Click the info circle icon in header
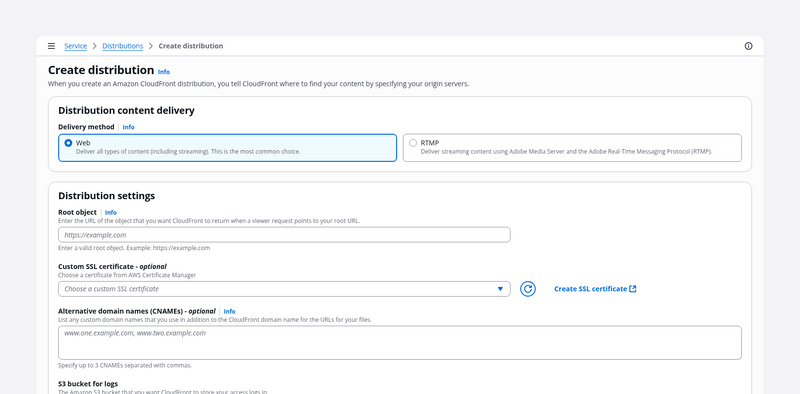The image size is (800, 394). click(x=748, y=46)
